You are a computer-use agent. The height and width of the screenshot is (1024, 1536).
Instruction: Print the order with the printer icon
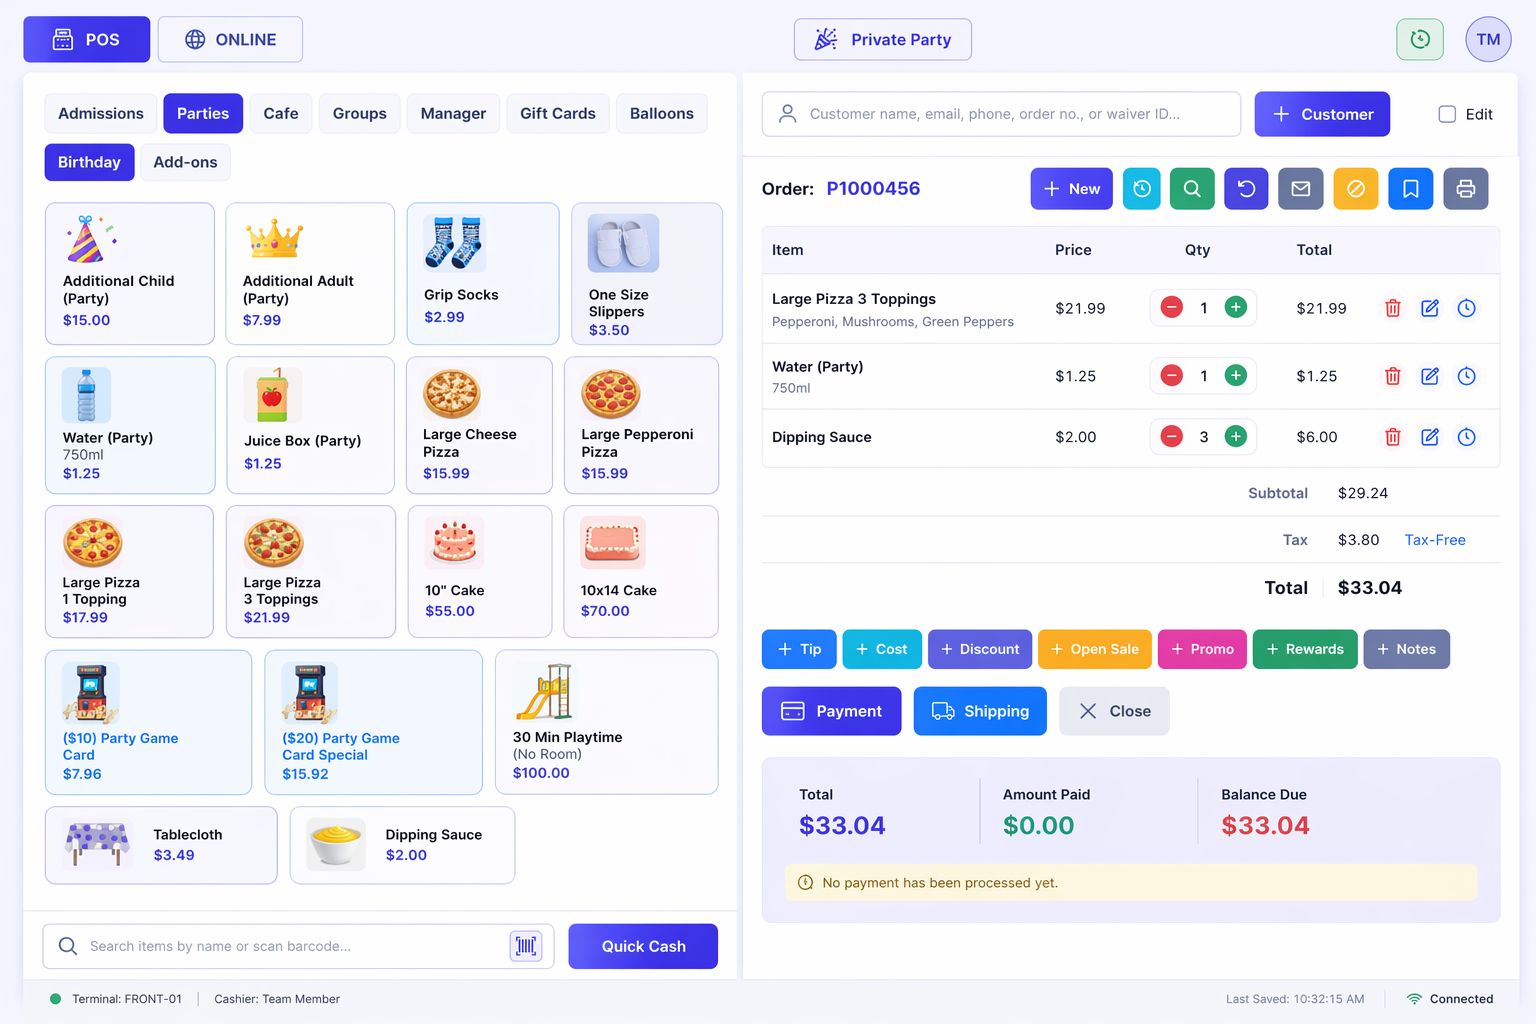1465,188
